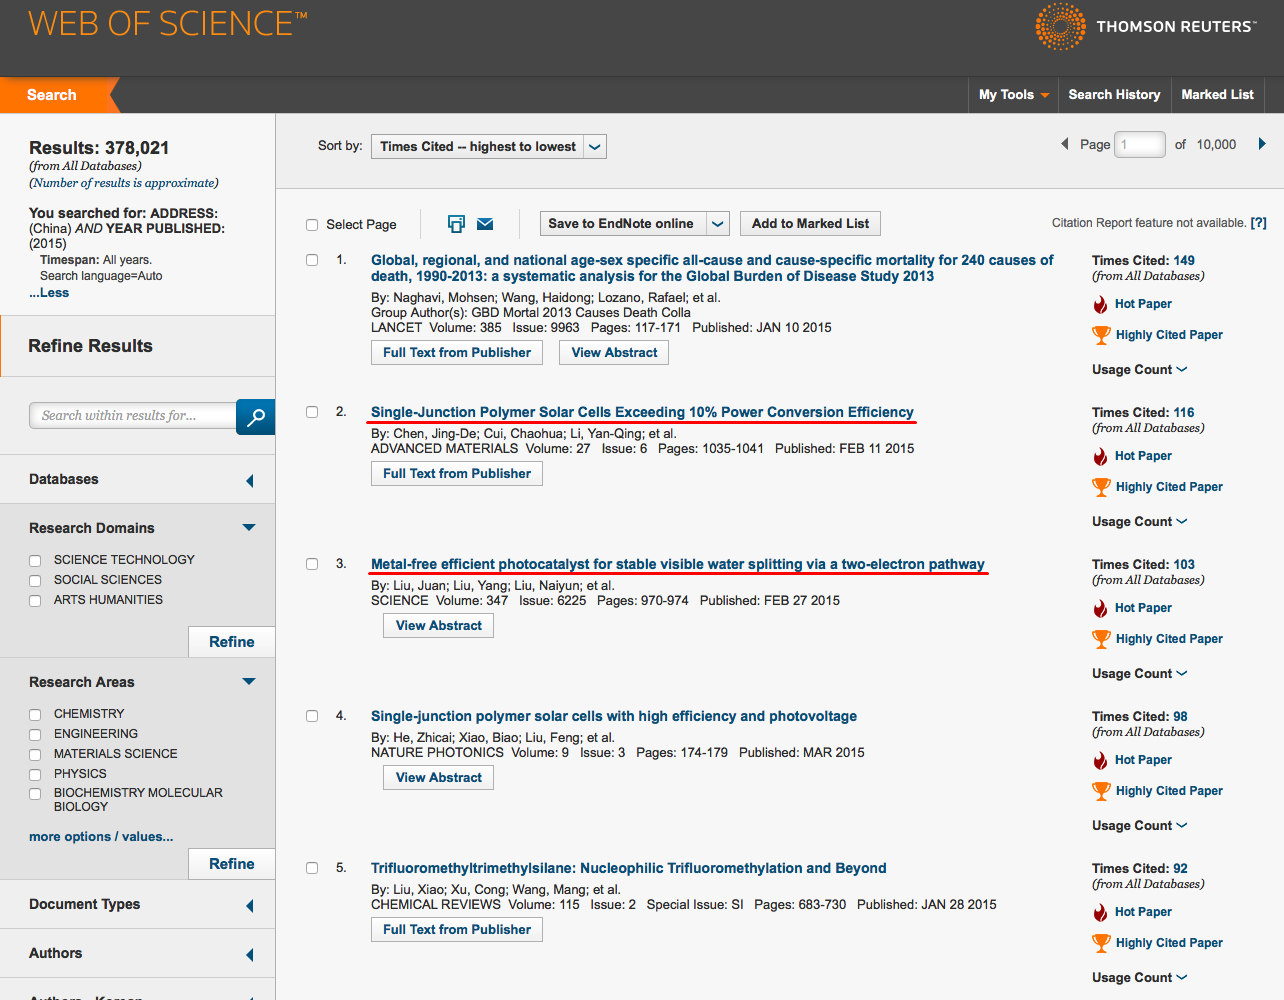Open the Search History tab
Viewport: 1284px width, 1000px height.
tap(1114, 95)
